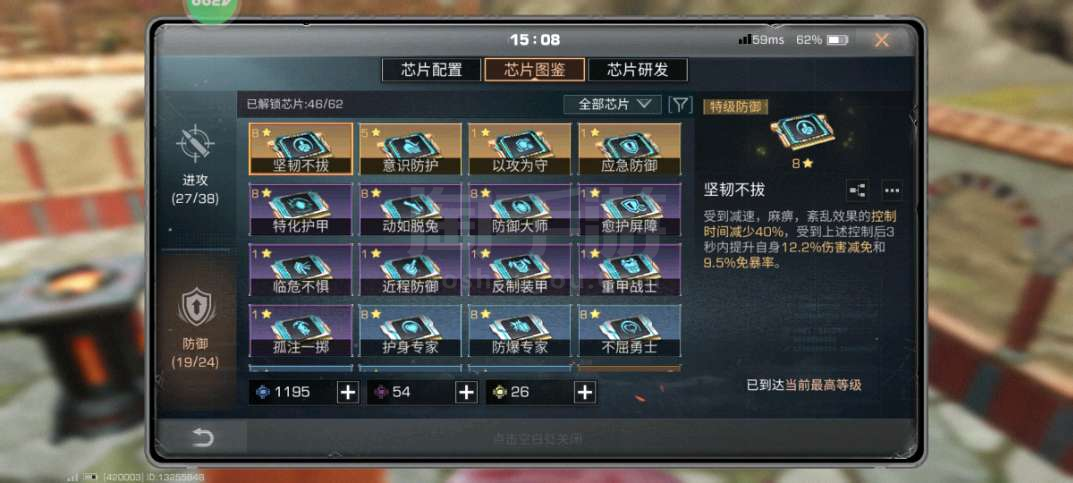Viewport: 1073px width, 483px height.
Task: Switch to the 进攻 attack category
Action: (x=195, y=164)
